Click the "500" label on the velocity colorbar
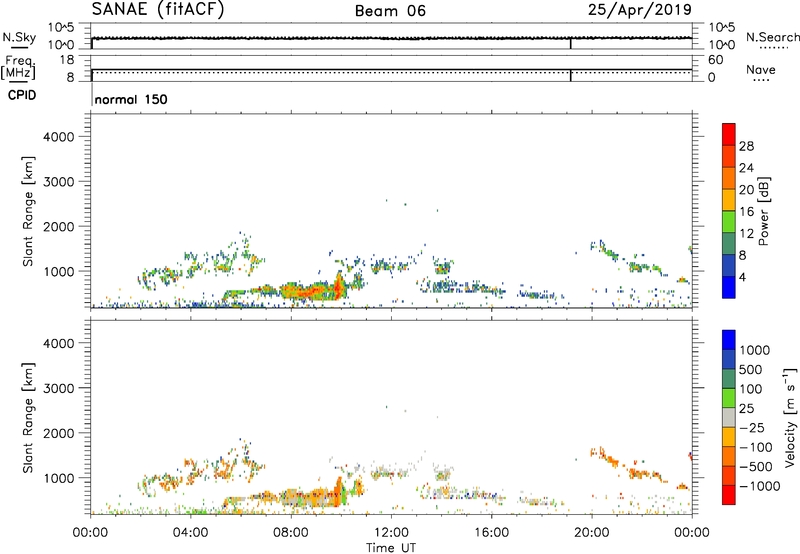 click(751, 370)
